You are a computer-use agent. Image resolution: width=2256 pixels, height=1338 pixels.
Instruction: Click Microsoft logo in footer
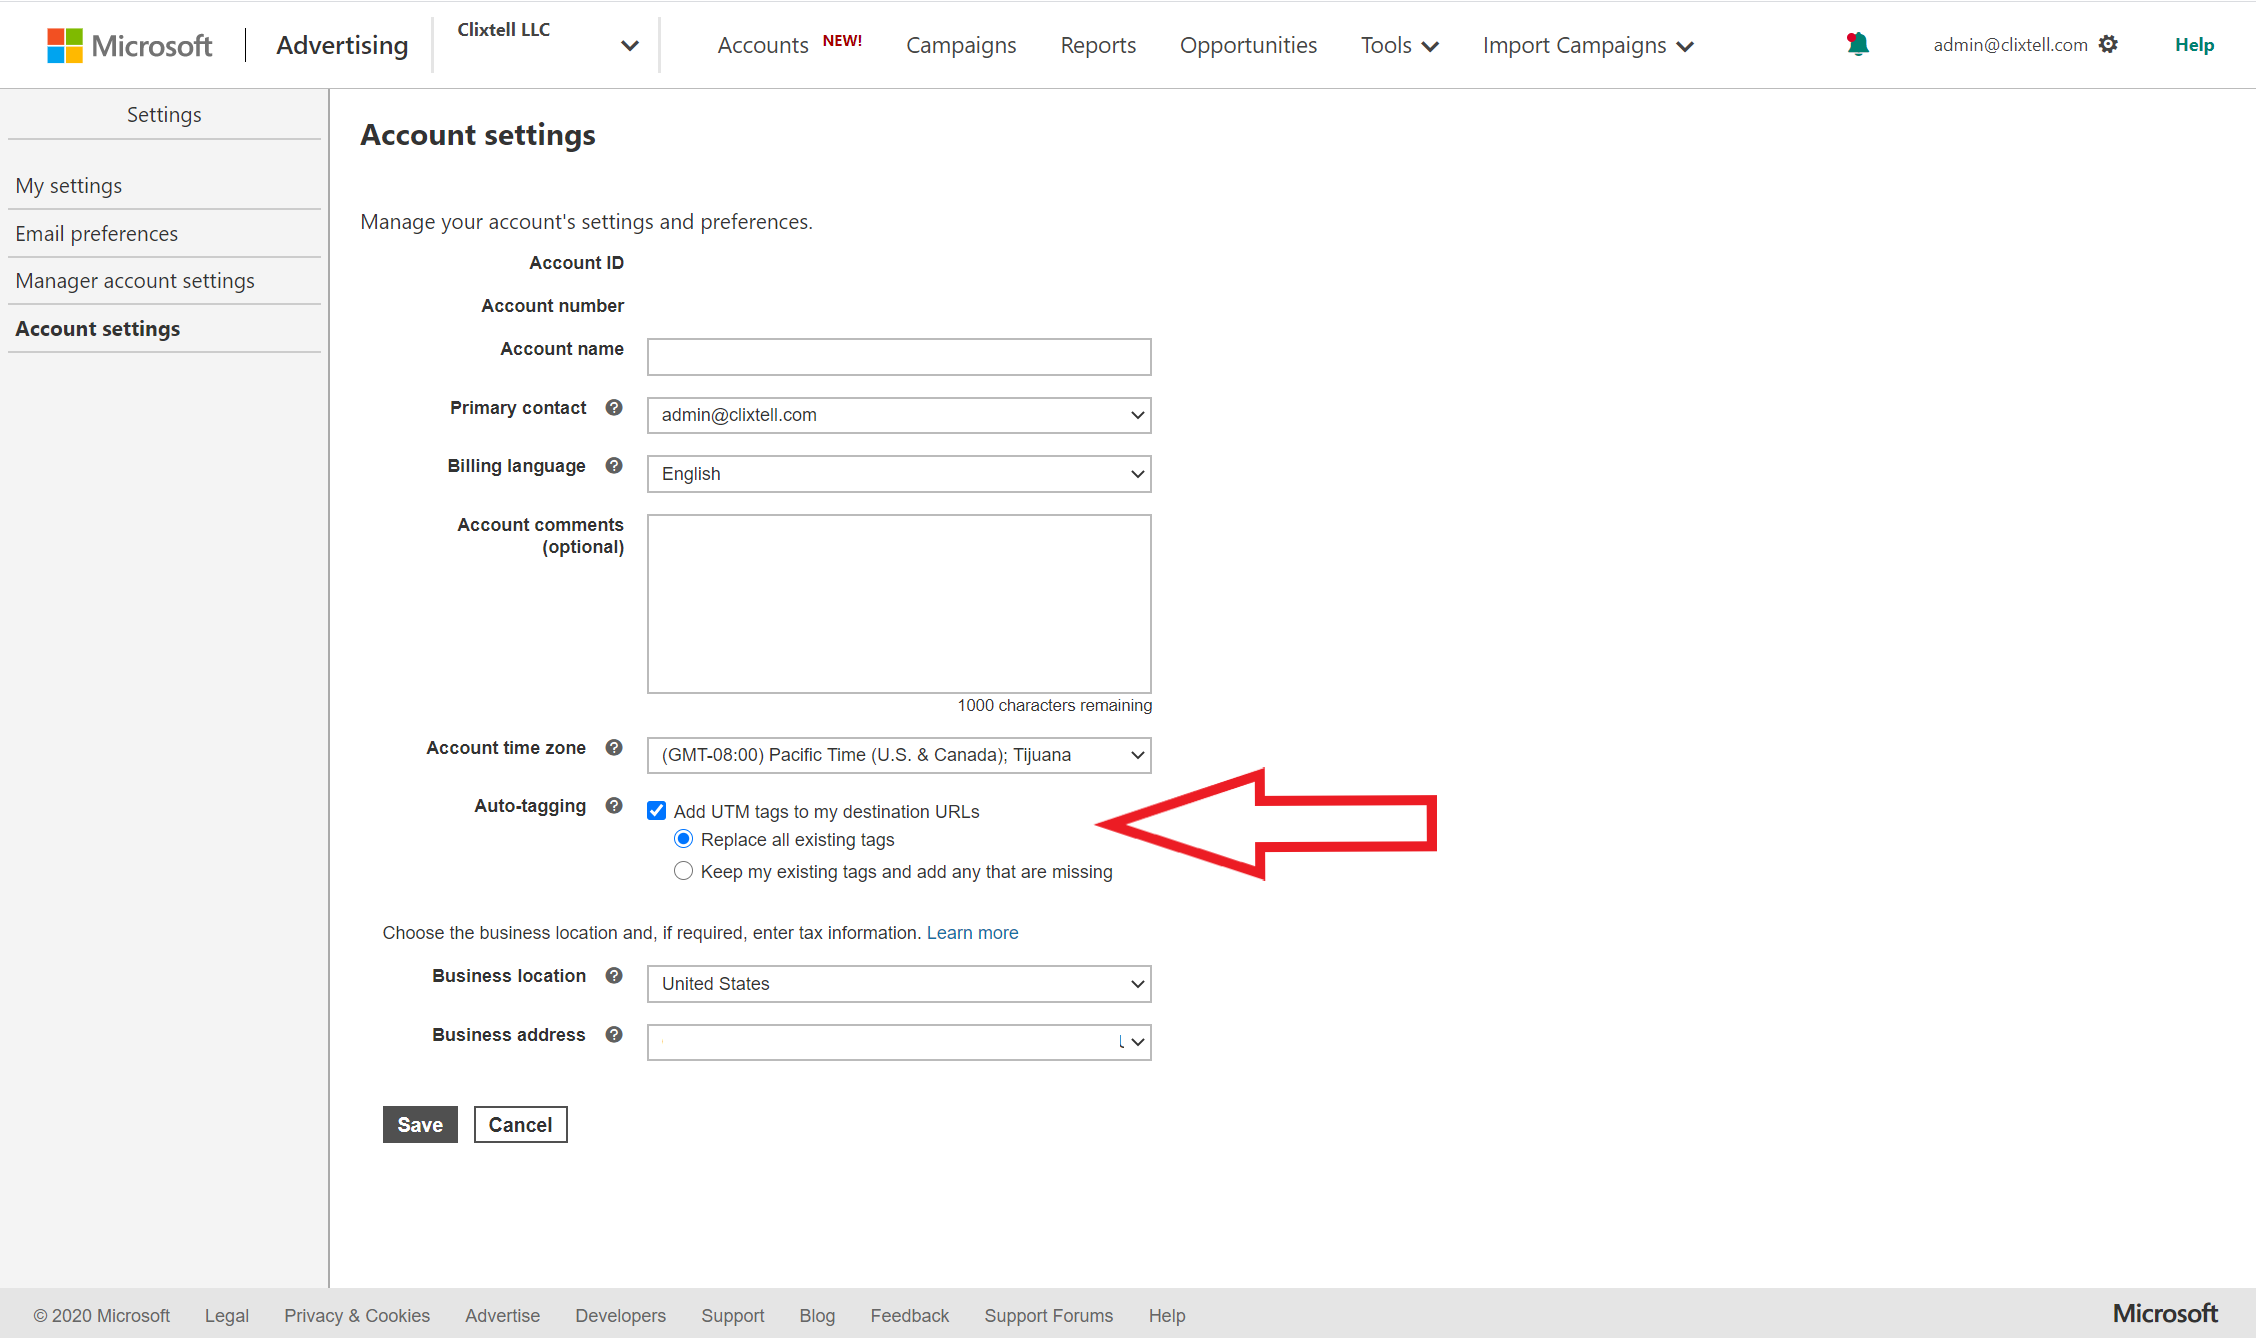(x=2164, y=1313)
